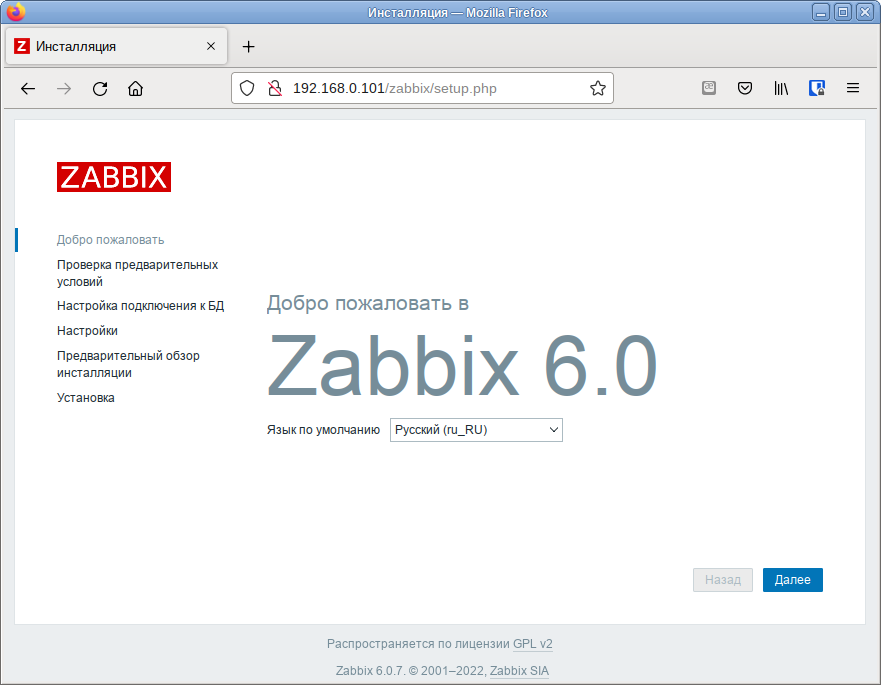Click the Firefox logo in title bar
881x685 pixels.
(16, 12)
